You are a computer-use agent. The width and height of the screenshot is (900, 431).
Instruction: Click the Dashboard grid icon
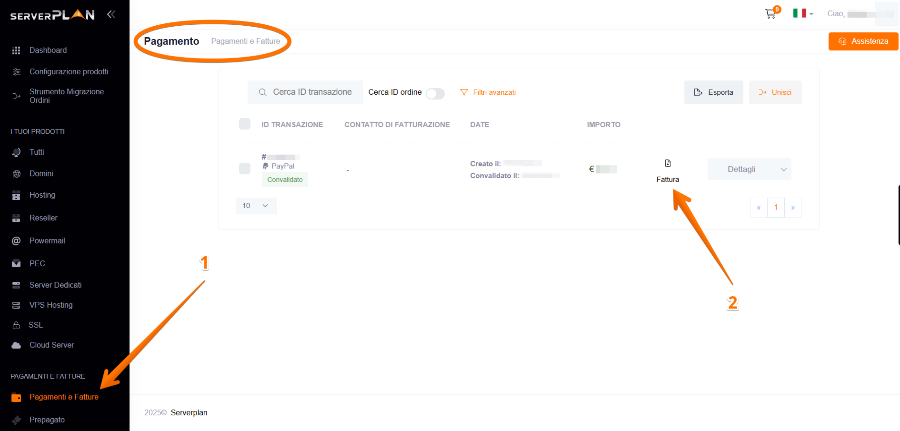(x=16, y=50)
